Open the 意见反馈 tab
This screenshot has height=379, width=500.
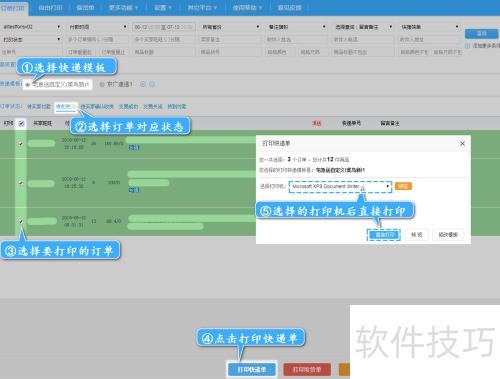pos(289,7)
